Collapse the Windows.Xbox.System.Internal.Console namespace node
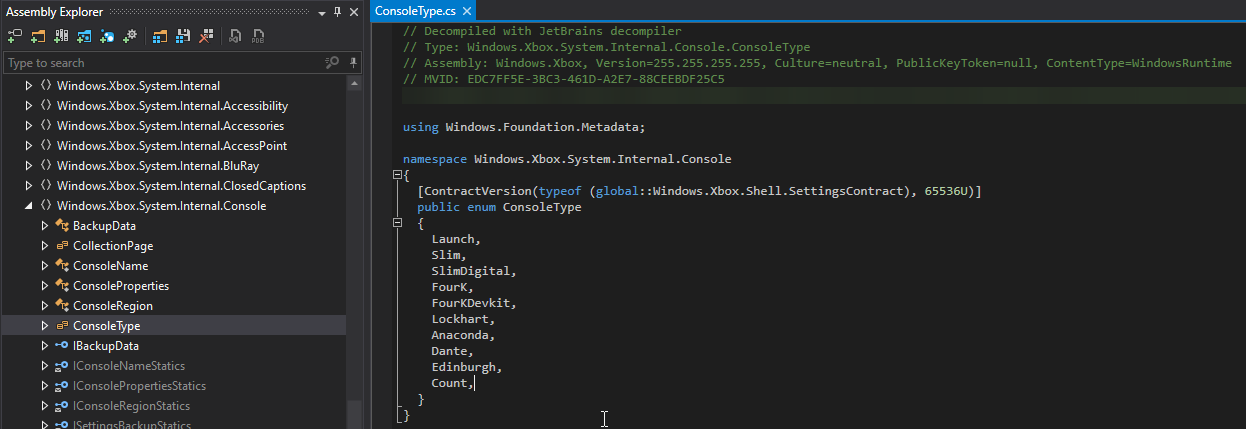 [x=29, y=206]
